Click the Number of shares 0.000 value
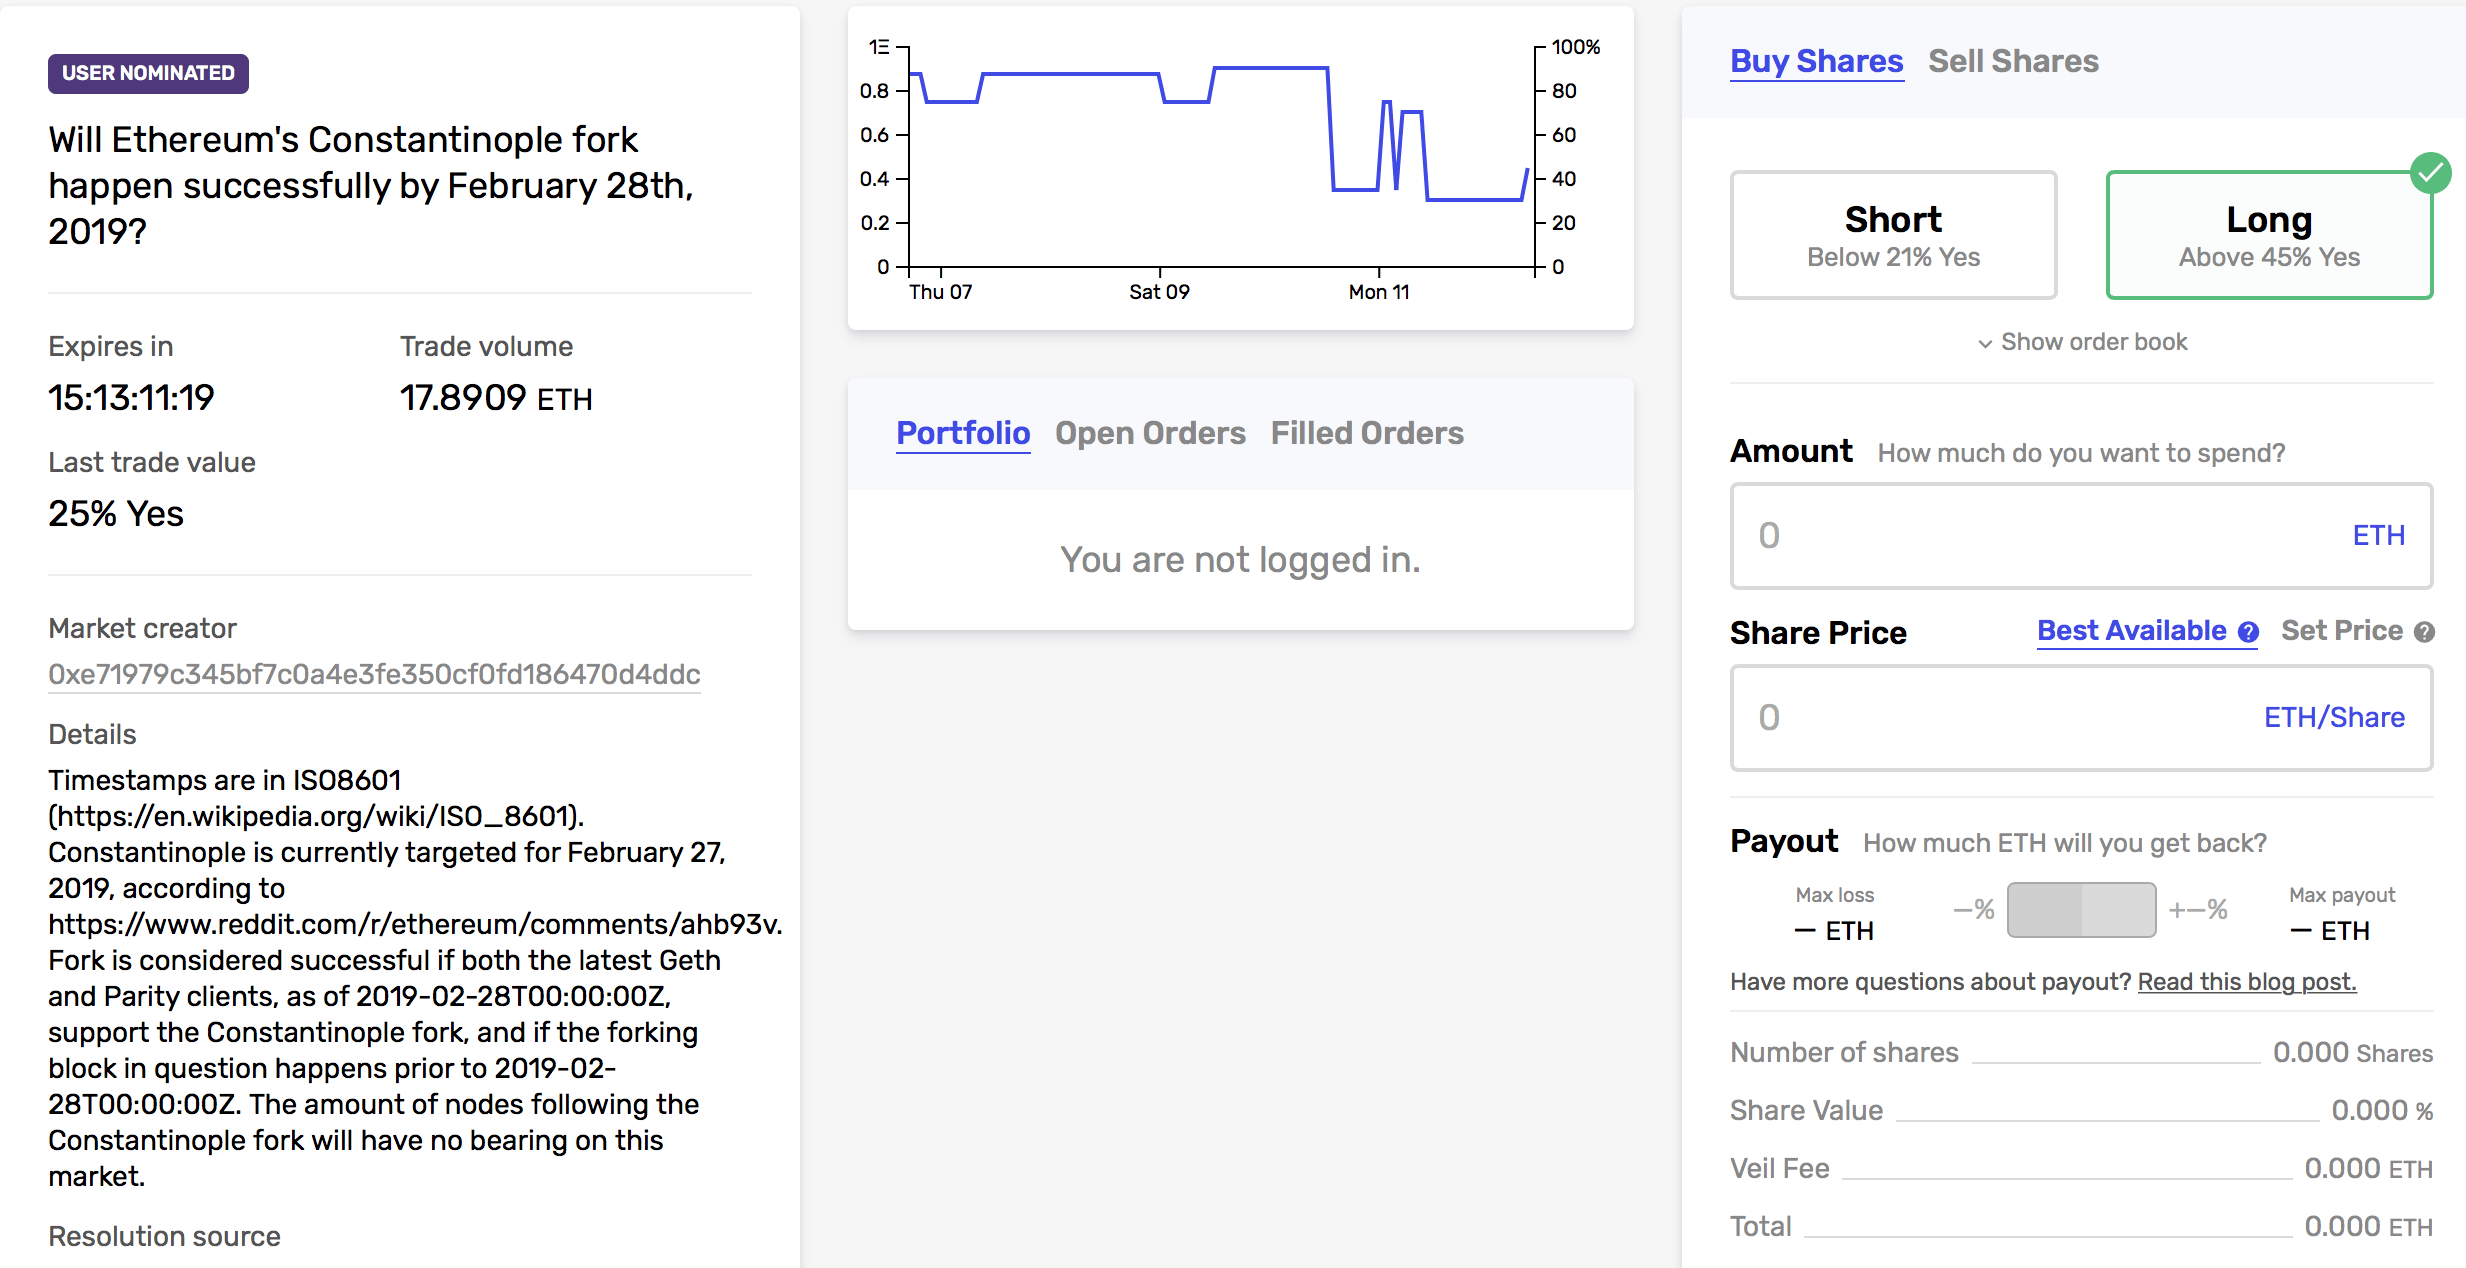This screenshot has height=1268, width=2466. coord(2352,1052)
